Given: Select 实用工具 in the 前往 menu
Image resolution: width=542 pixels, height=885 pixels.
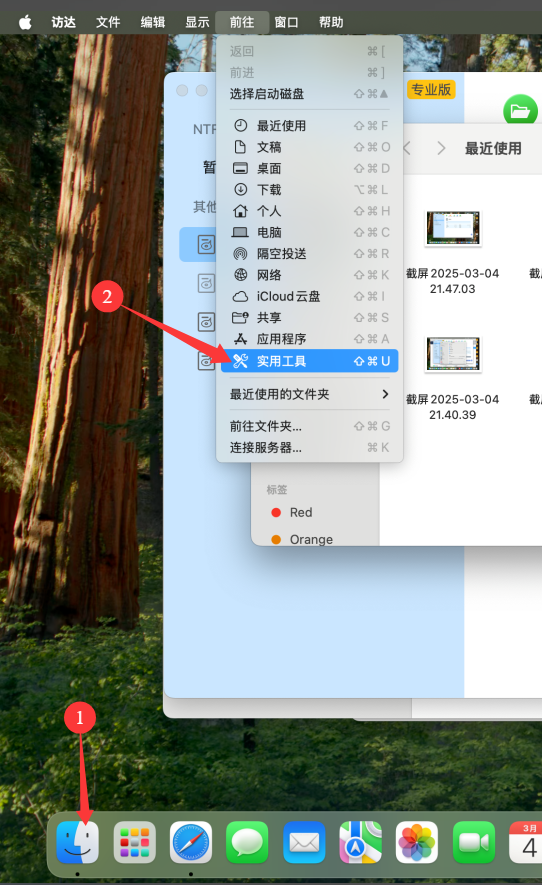Looking at the screenshot, I should [309, 361].
